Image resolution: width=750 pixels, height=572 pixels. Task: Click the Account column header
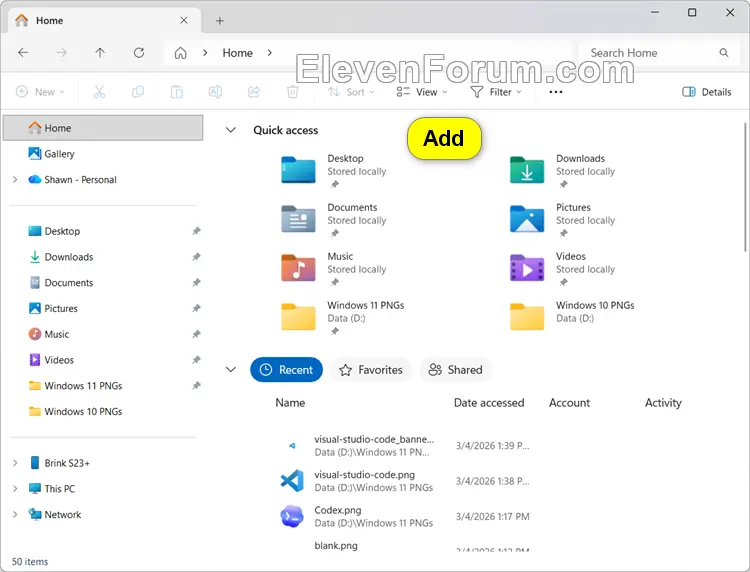569,403
